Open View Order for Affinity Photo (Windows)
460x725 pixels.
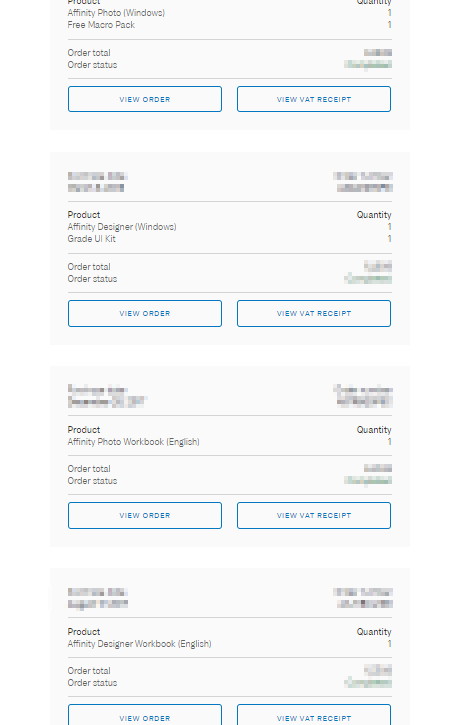145,99
